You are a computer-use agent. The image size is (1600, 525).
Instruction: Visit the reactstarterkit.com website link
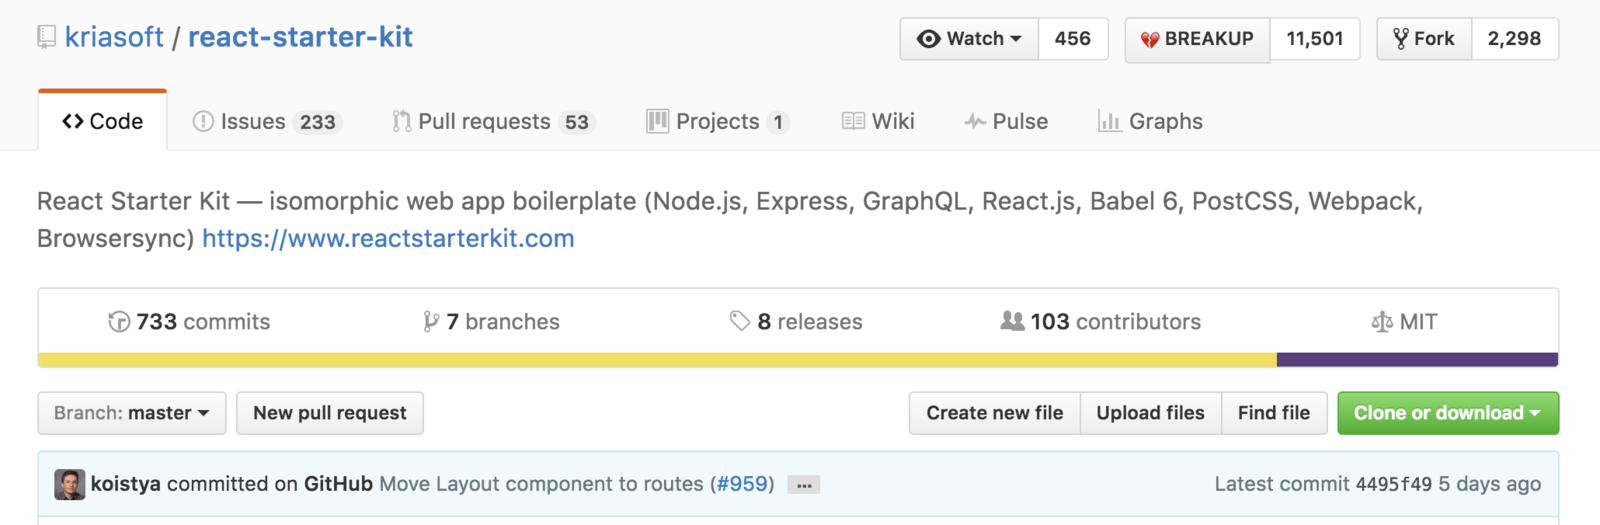pyautogui.click(x=388, y=239)
